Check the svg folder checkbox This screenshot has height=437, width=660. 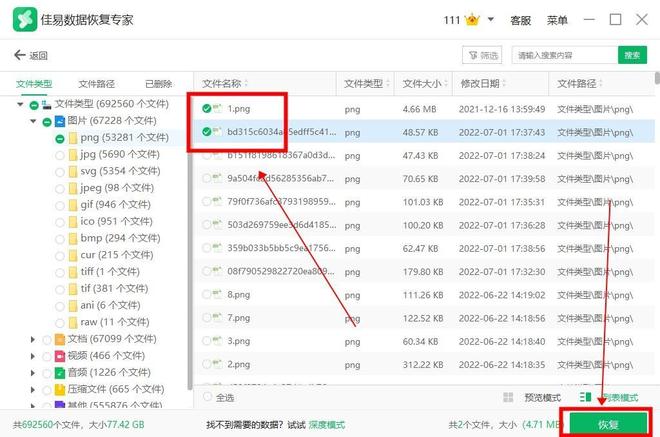[60, 172]
